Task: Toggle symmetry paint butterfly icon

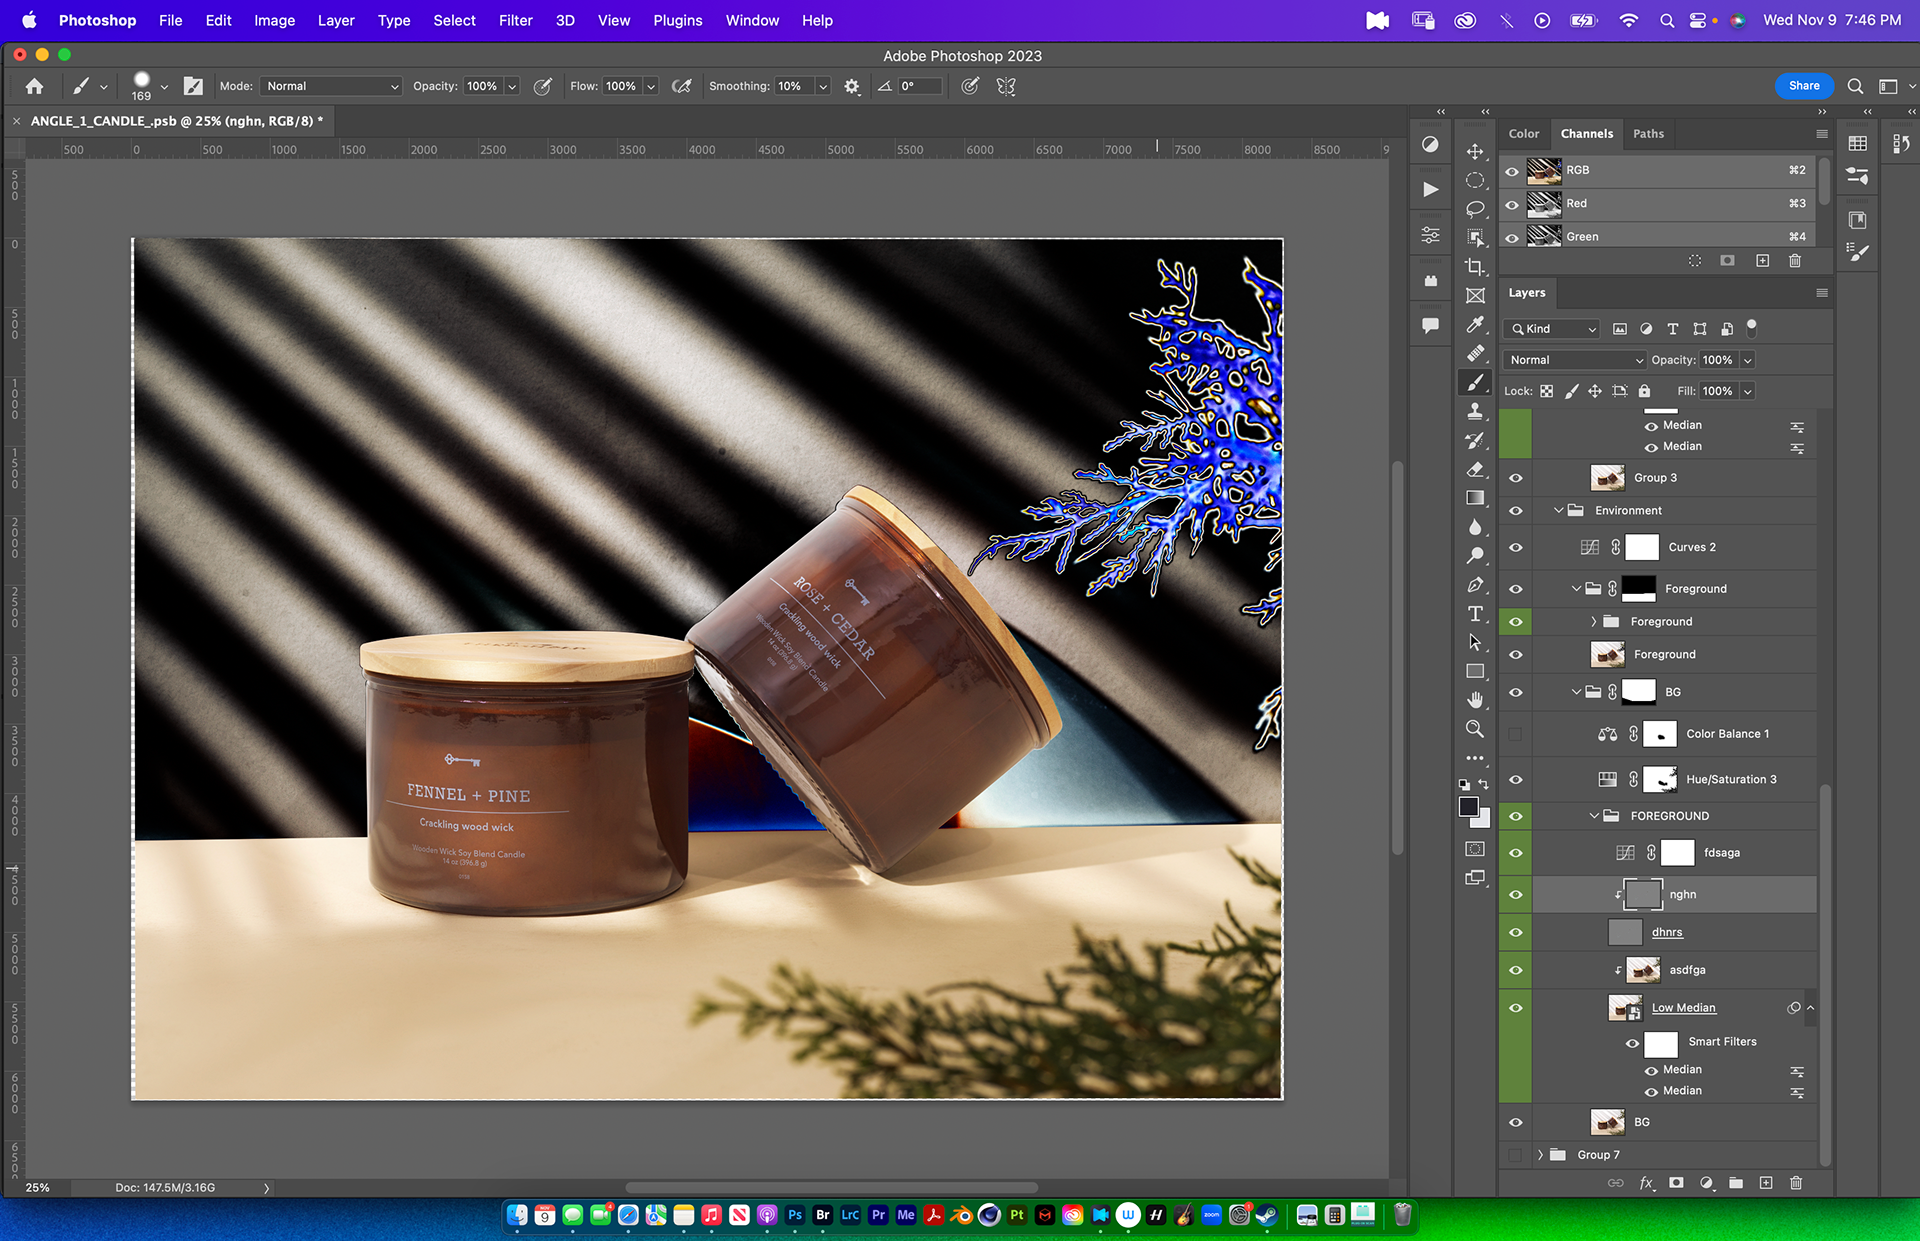Action: [1006, 86]
